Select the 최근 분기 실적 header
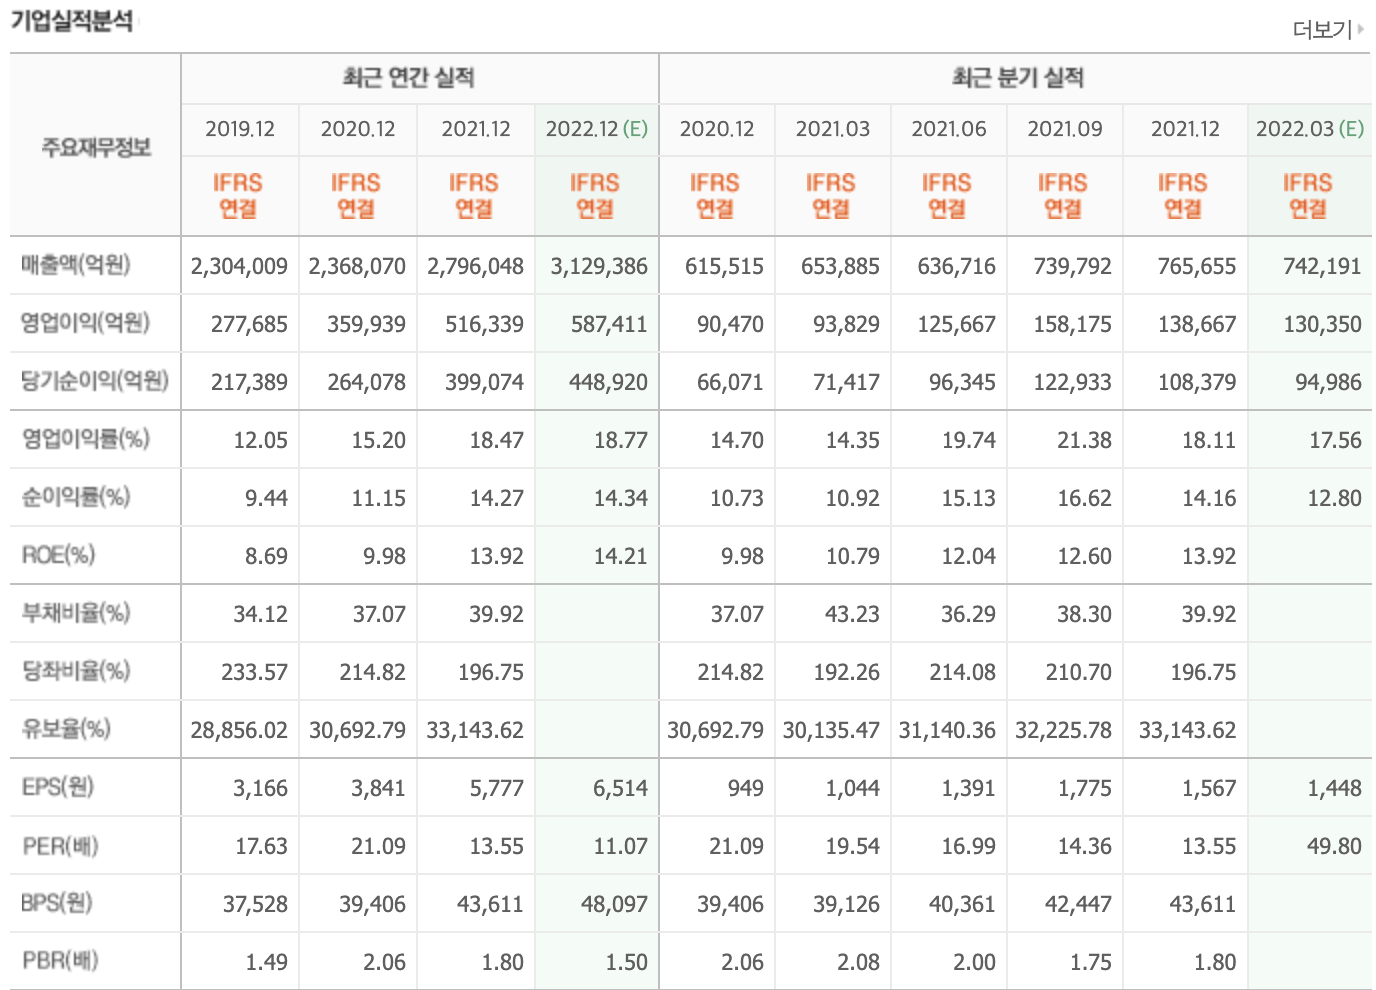The image size is (1376, 990). point(1018,77)
